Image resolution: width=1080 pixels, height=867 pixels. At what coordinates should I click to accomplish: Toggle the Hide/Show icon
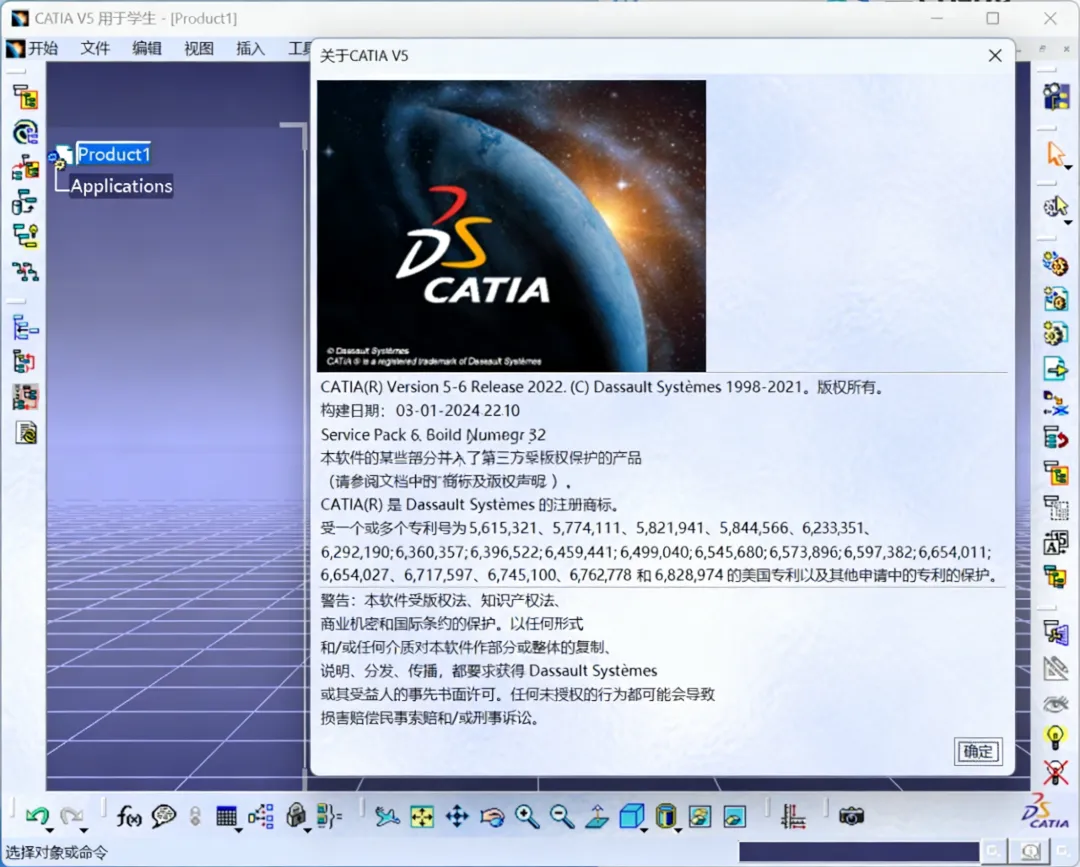700,817
